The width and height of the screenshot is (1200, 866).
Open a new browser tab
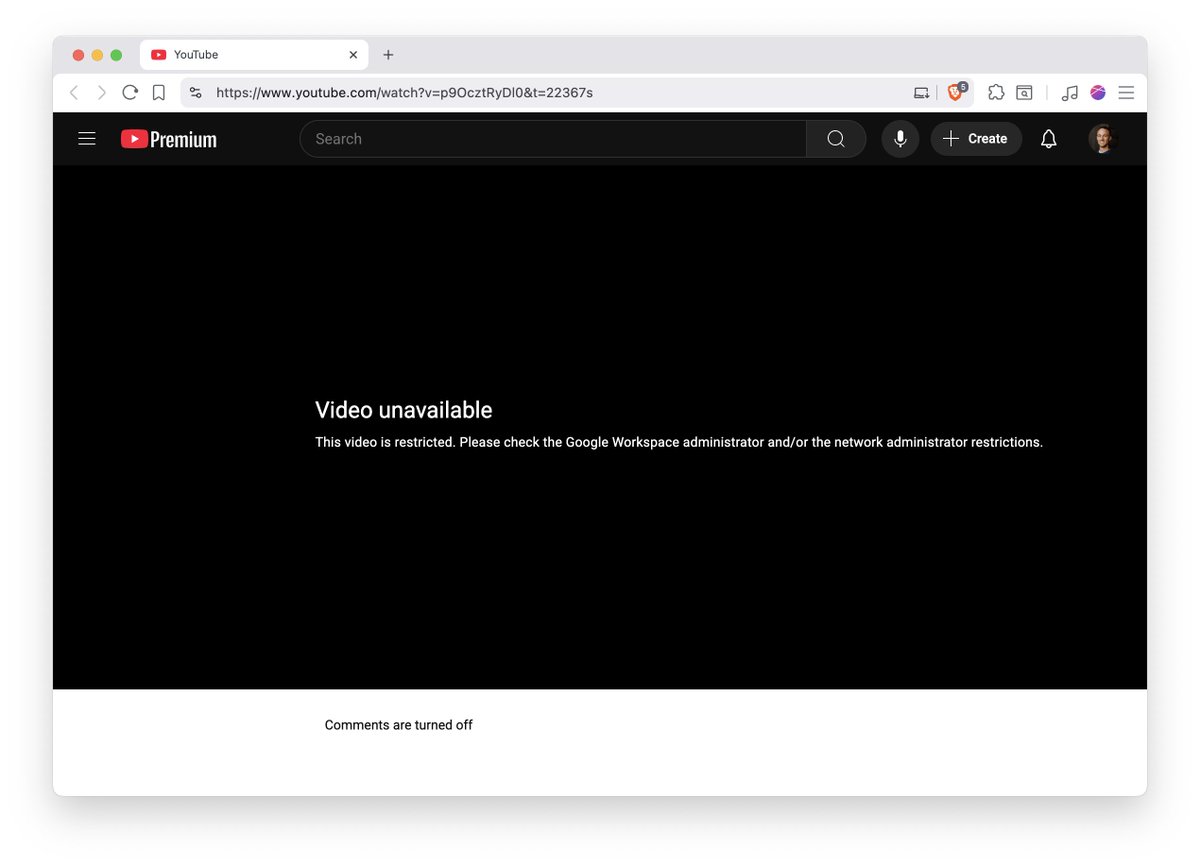(388, 55)
